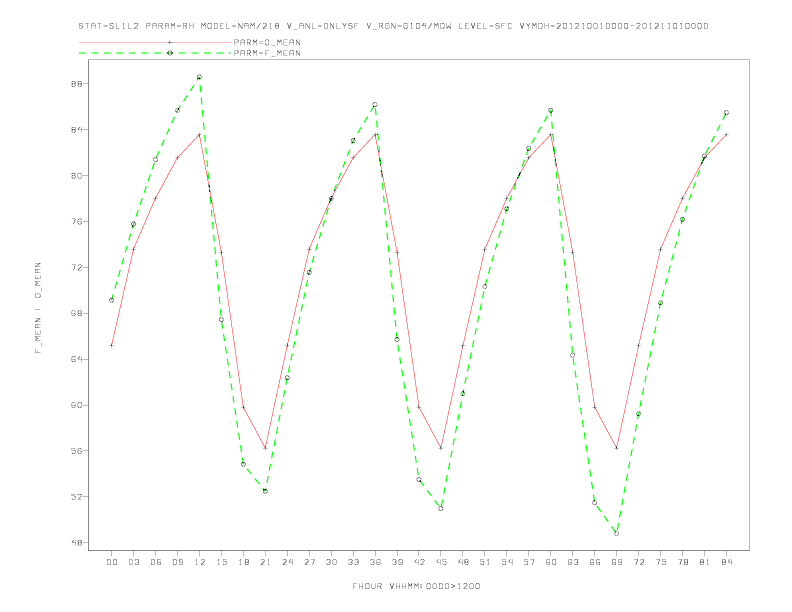The image size is (792, 612).
Task: Click STAT=SL1L2 in the chart title
Action: pos(109,26)
